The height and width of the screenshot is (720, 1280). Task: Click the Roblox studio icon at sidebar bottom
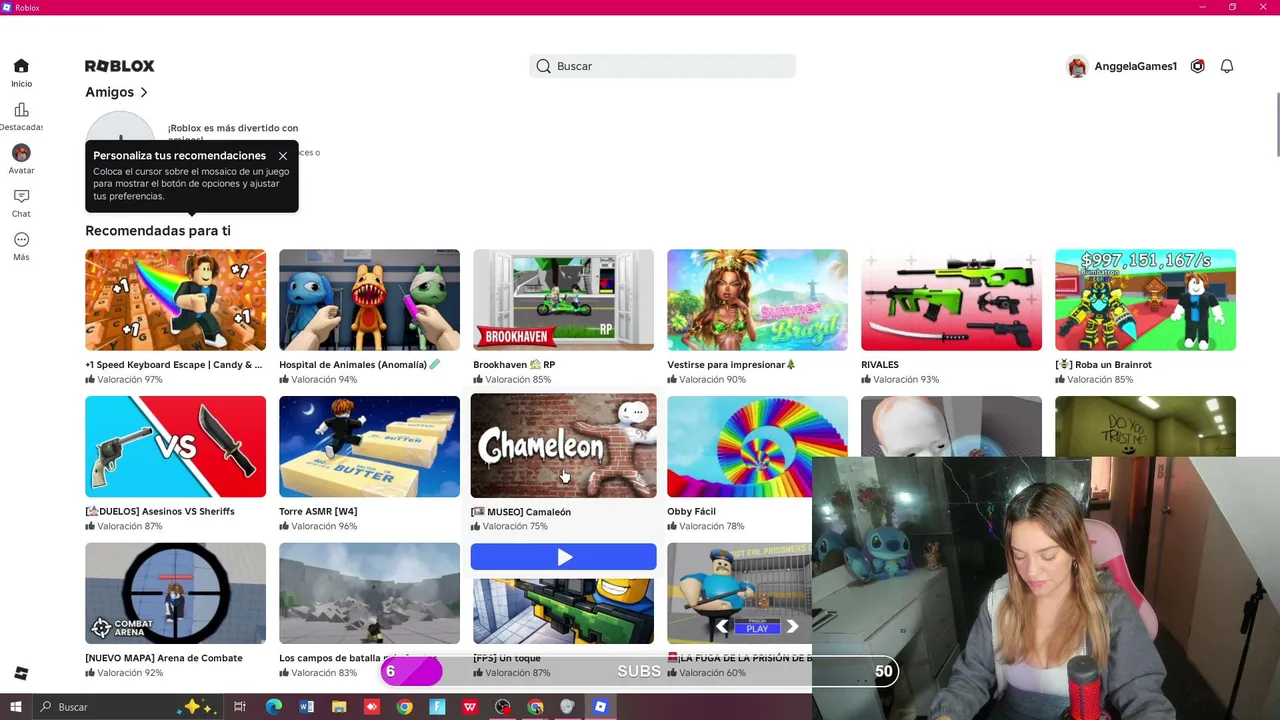[x=21, y=673]
